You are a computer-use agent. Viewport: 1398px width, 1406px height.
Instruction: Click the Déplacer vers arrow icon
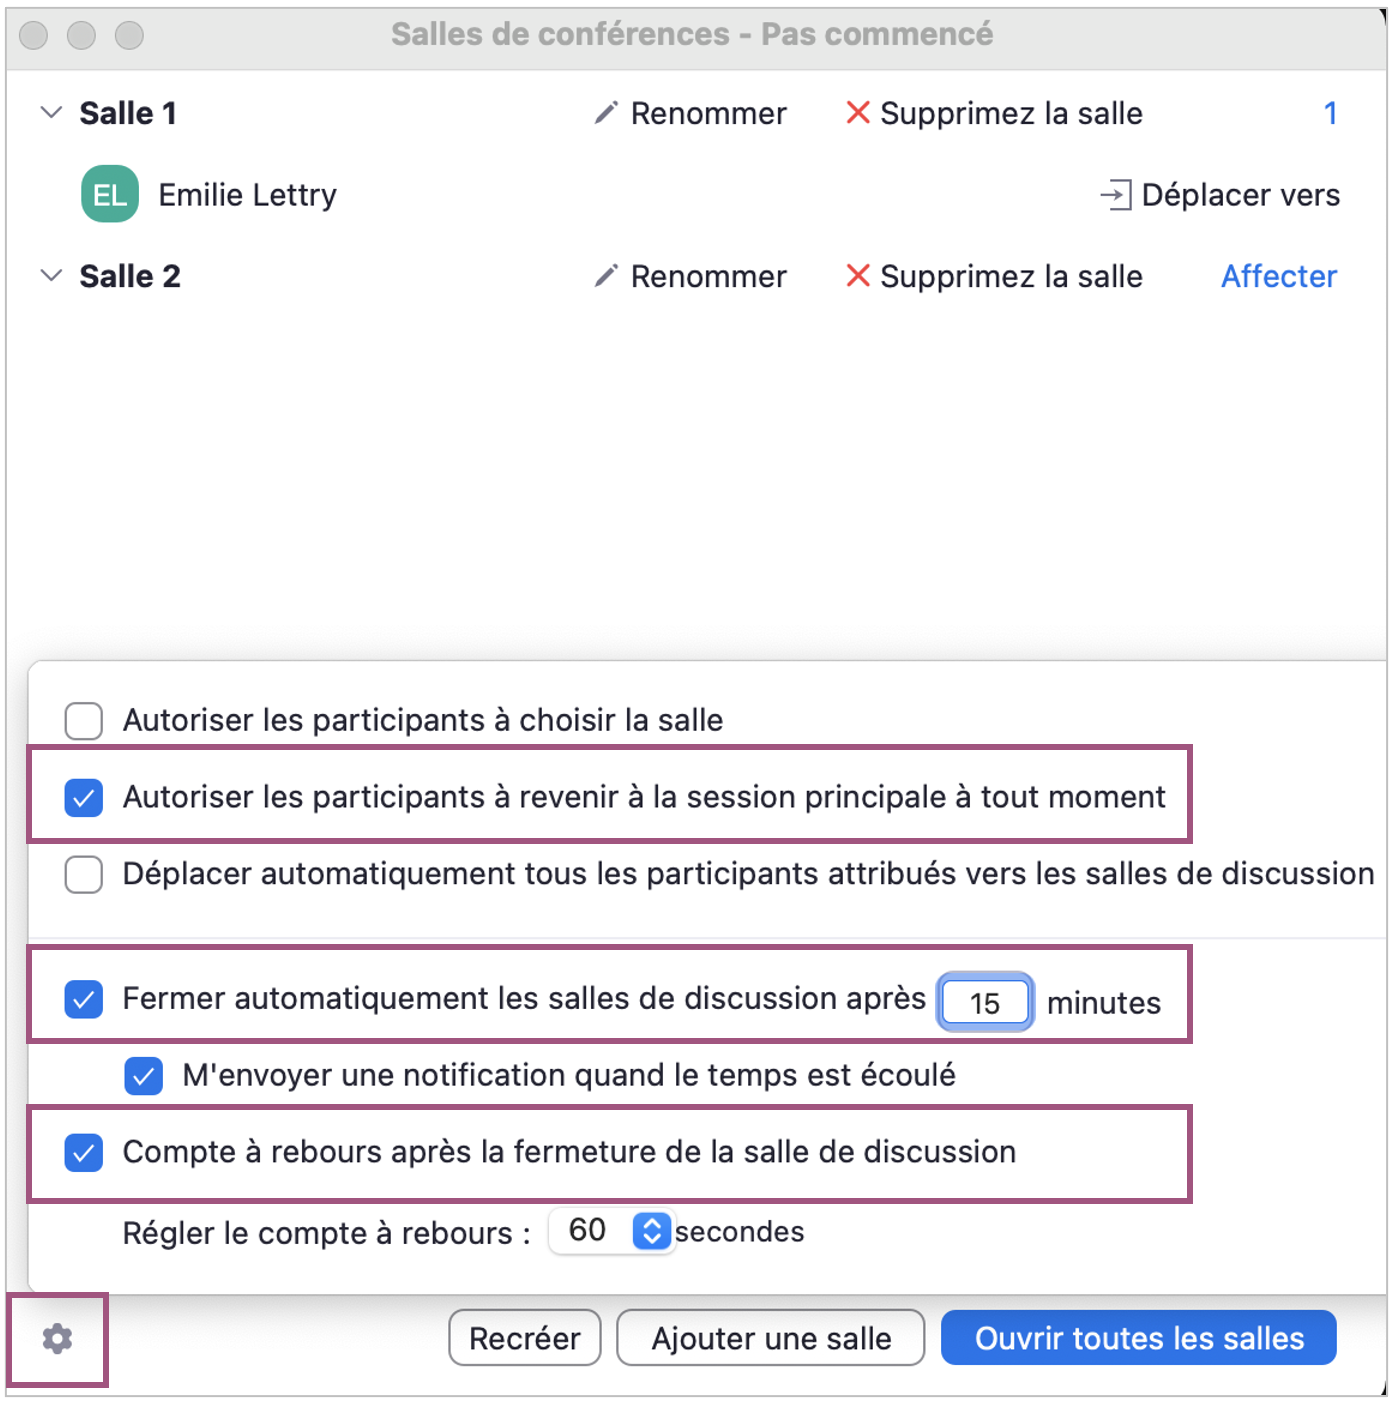(x=1116, y=194)
